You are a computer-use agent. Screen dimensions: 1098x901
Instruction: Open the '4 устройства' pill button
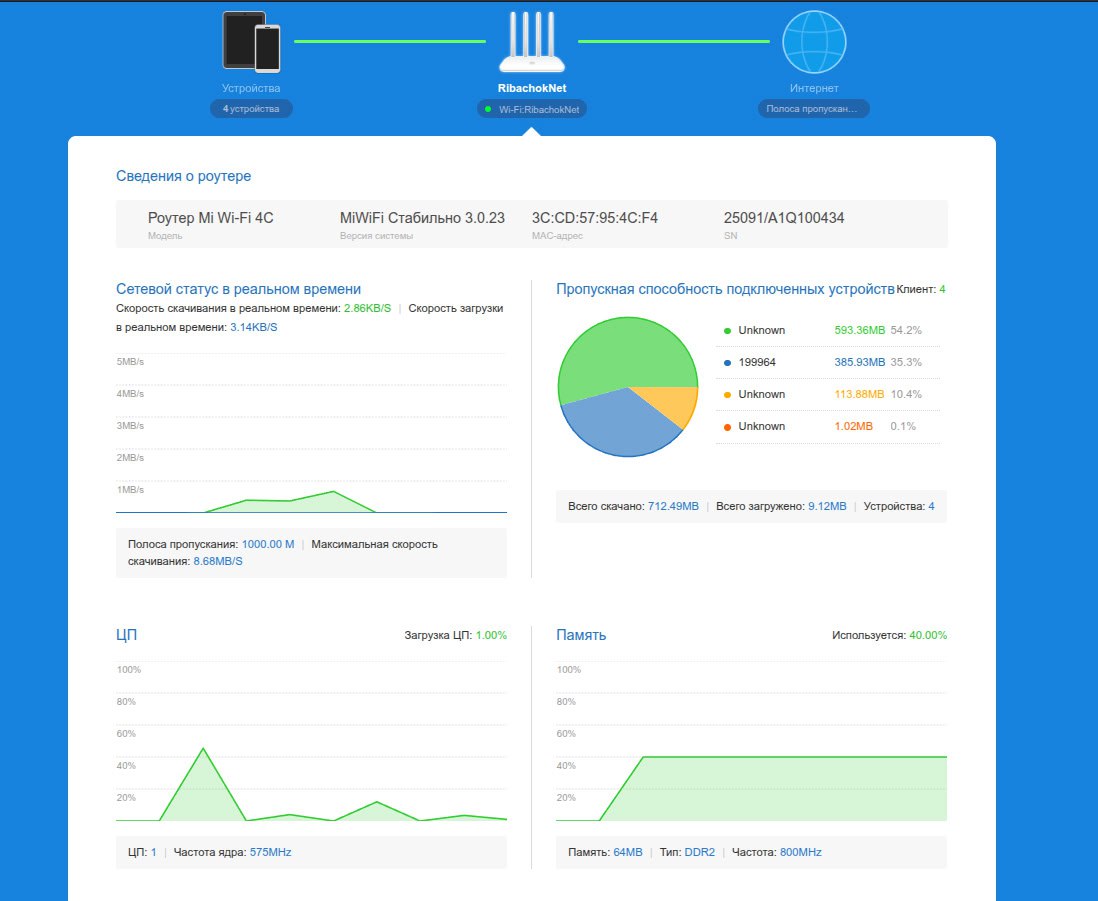251,109
